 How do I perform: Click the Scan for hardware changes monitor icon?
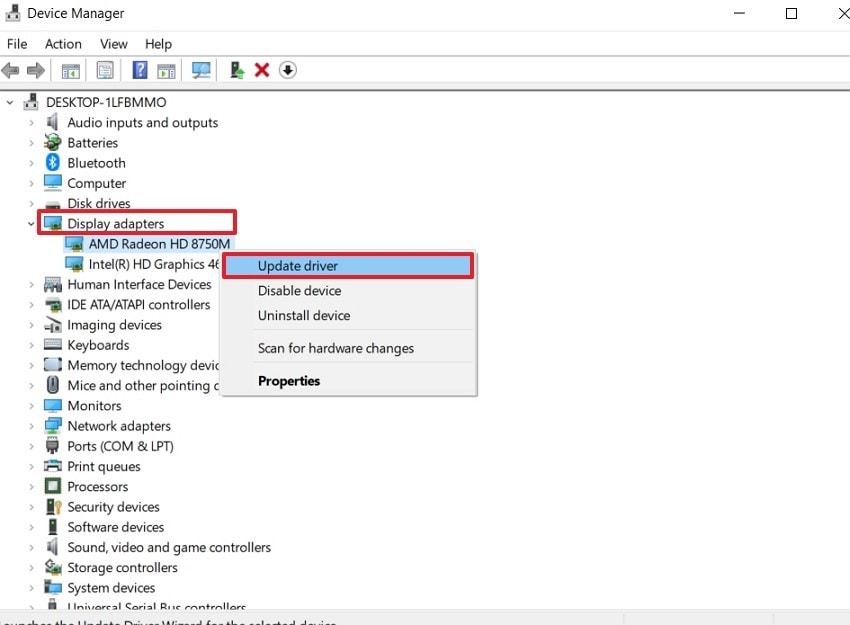[x=201, y=70]
